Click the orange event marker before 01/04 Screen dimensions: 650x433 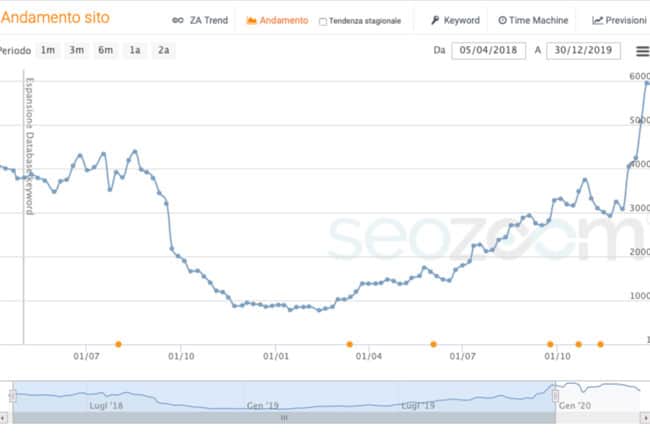pyautogui.click(x=349, y=344)
